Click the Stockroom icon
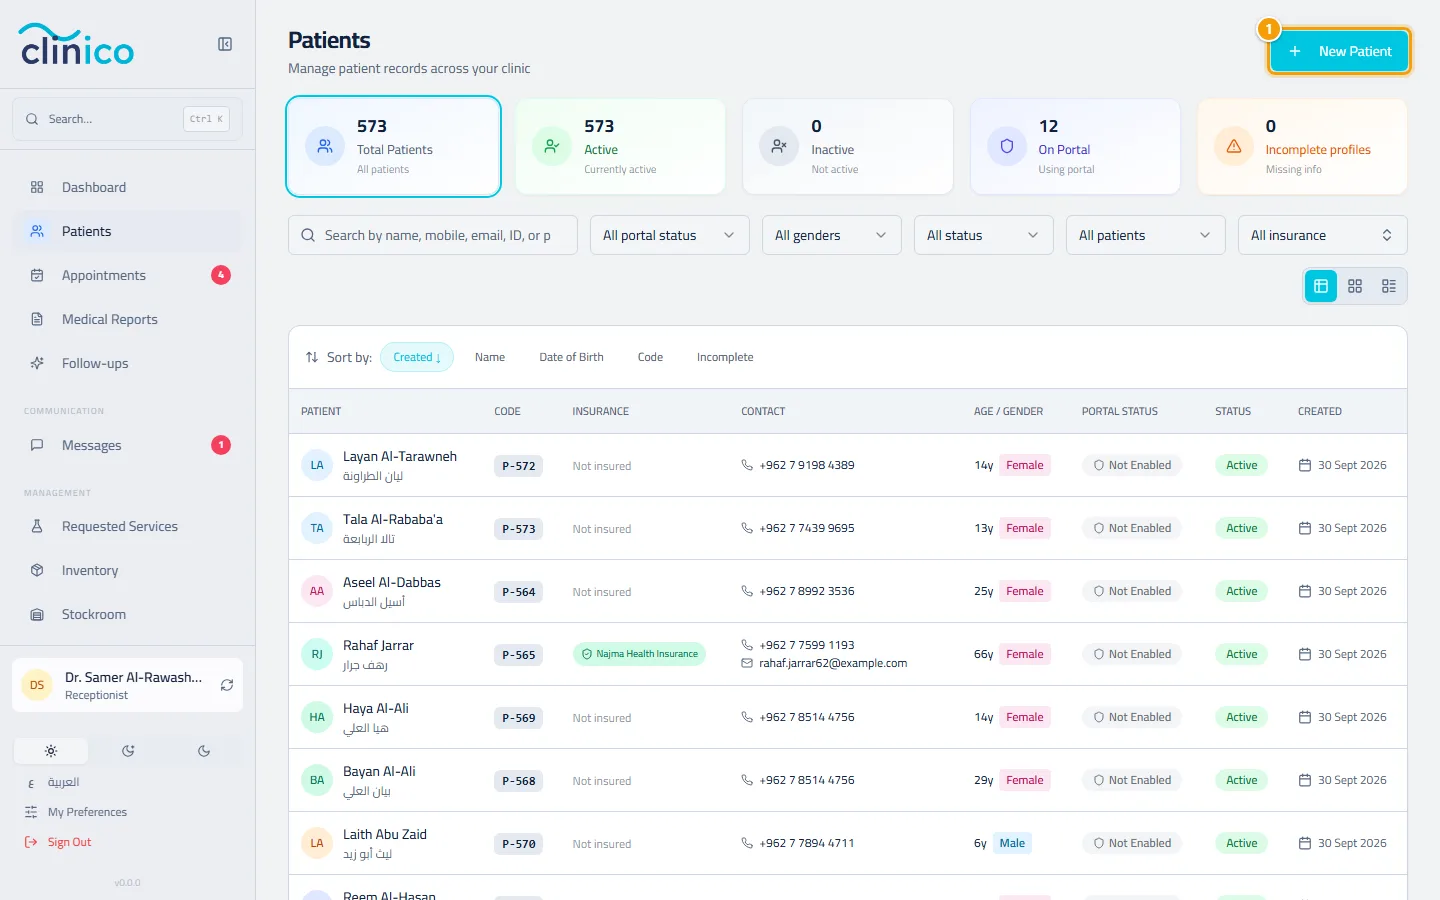 click(37, 614)
